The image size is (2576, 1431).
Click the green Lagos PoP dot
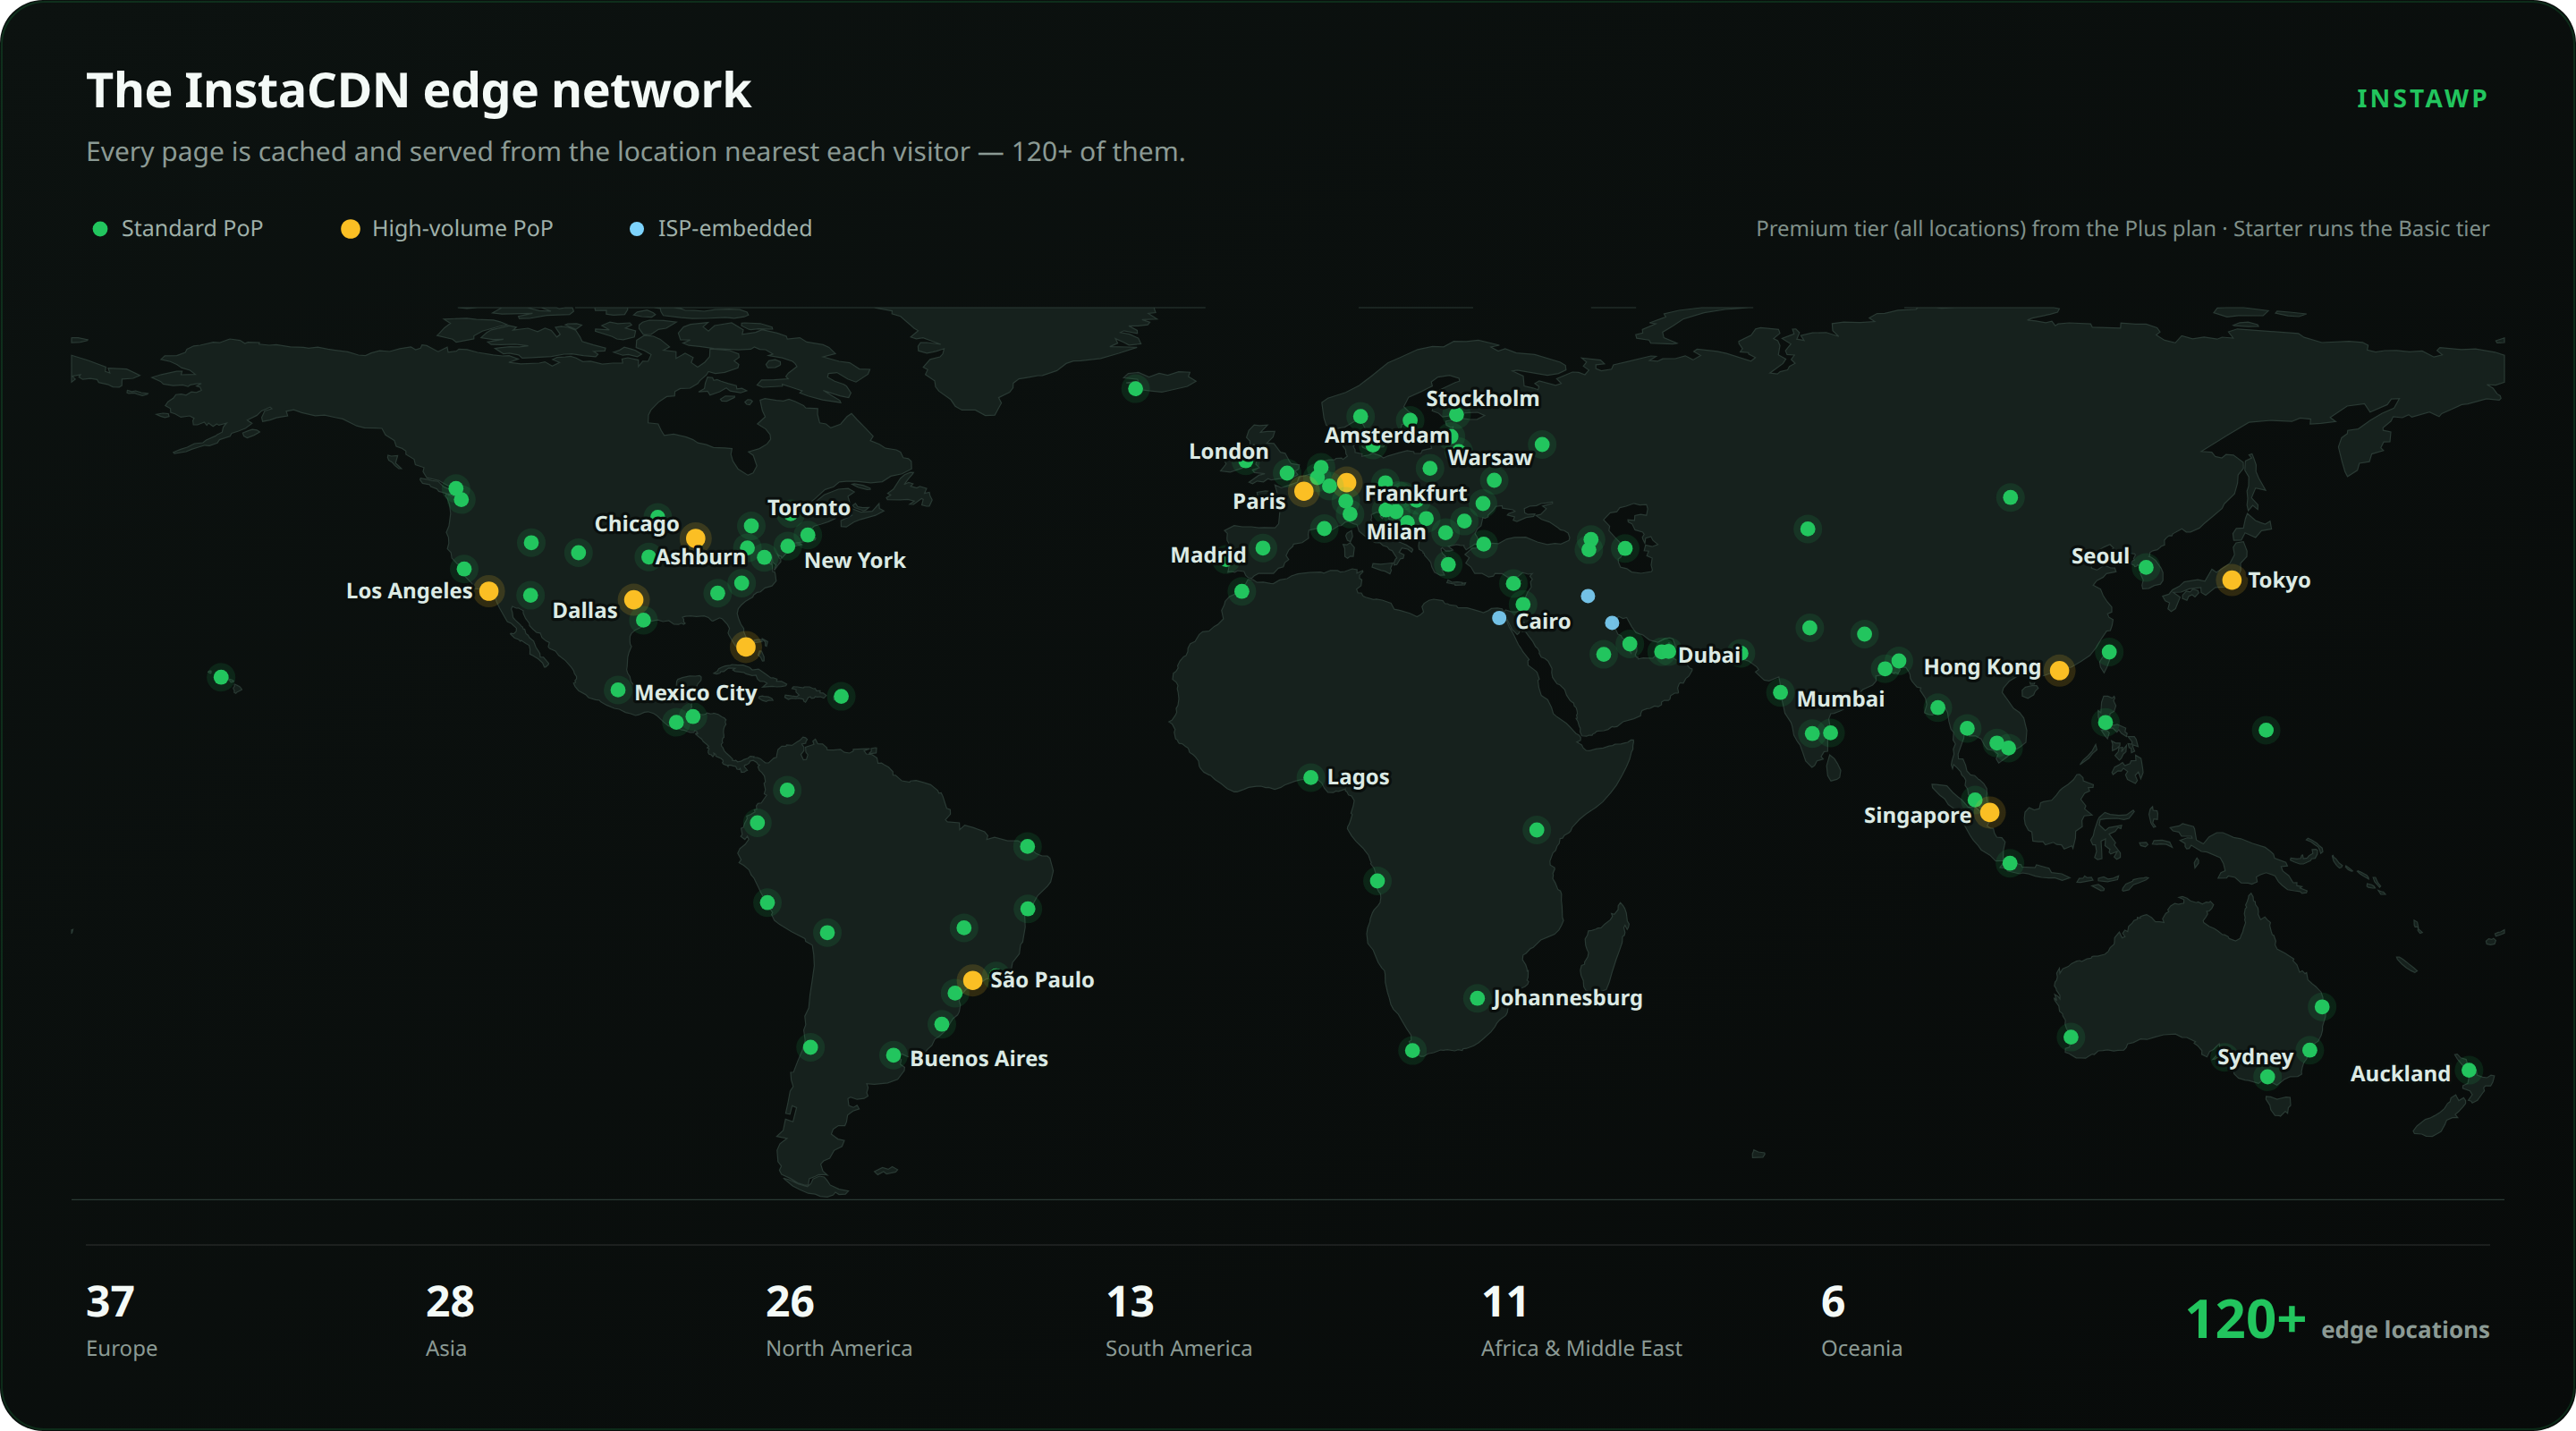click(1311, 777)
